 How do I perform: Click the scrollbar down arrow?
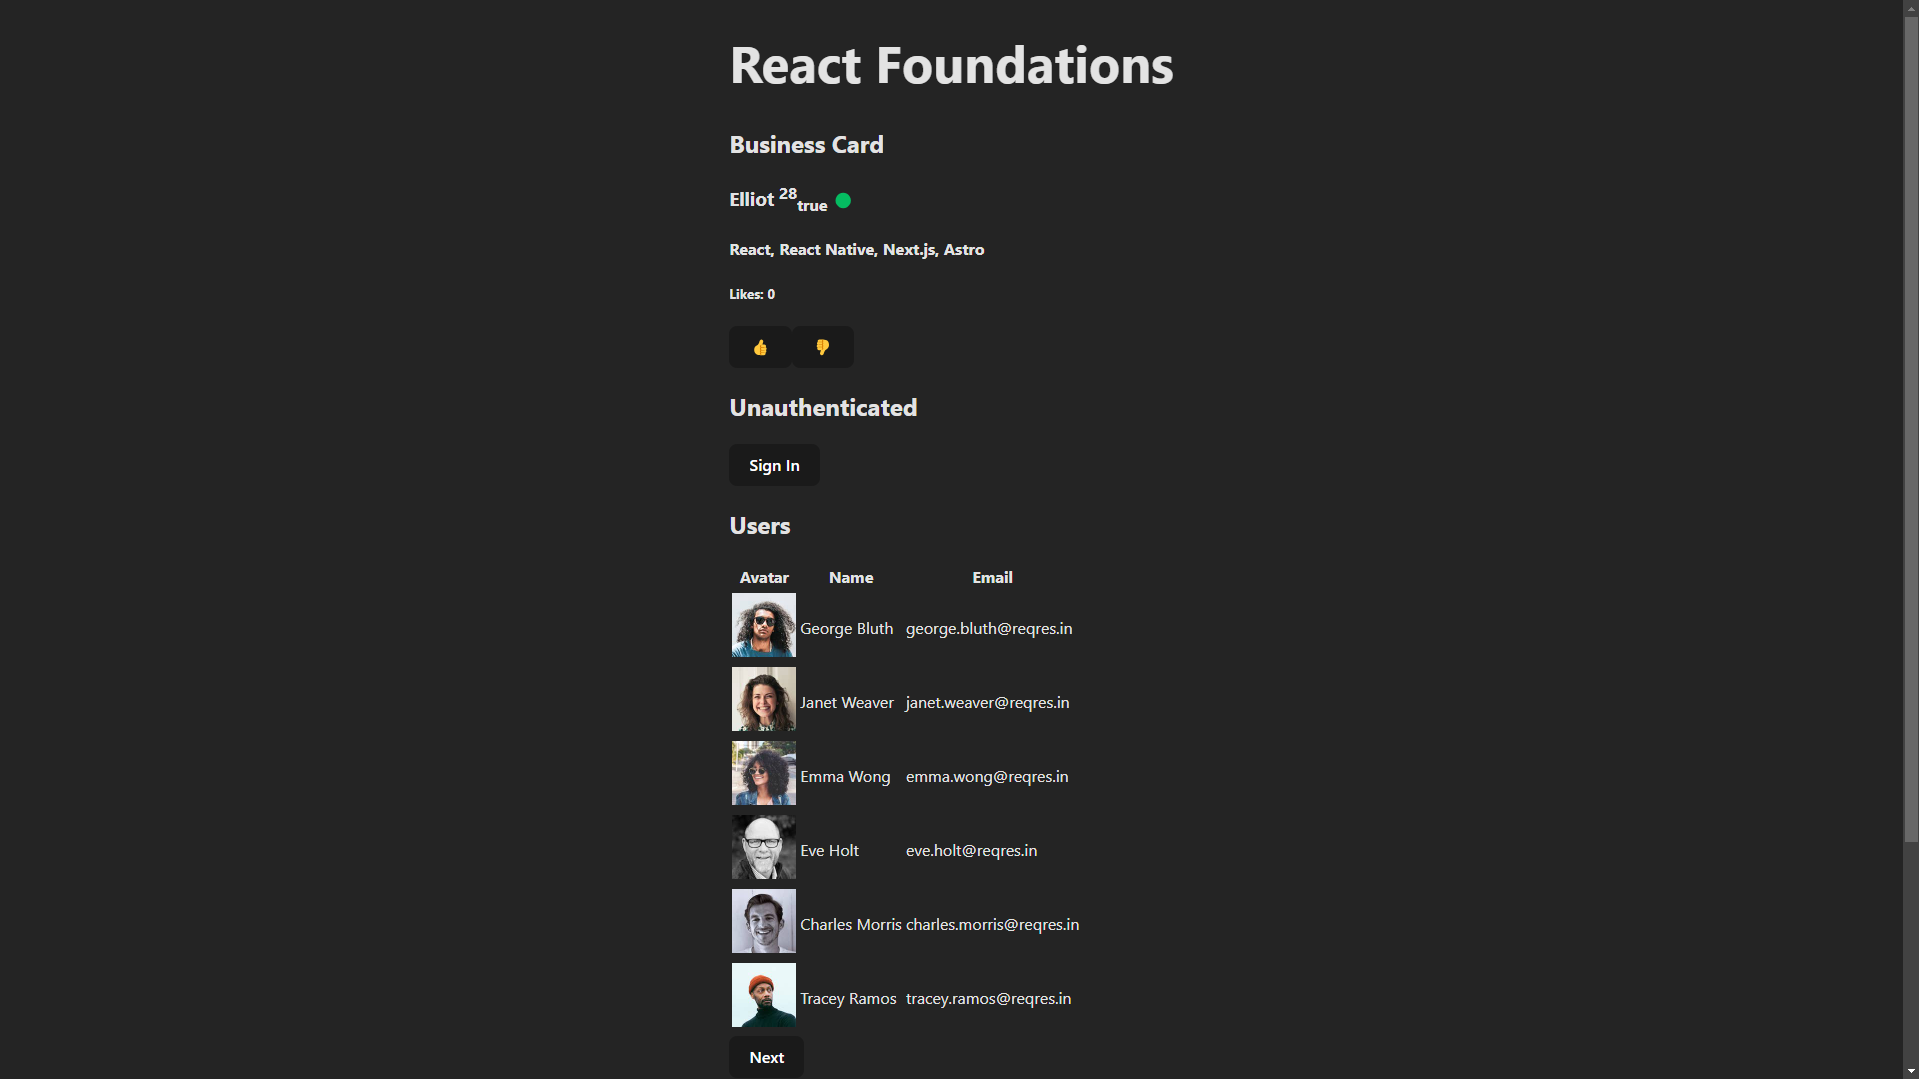(x=1911, y=1071)
